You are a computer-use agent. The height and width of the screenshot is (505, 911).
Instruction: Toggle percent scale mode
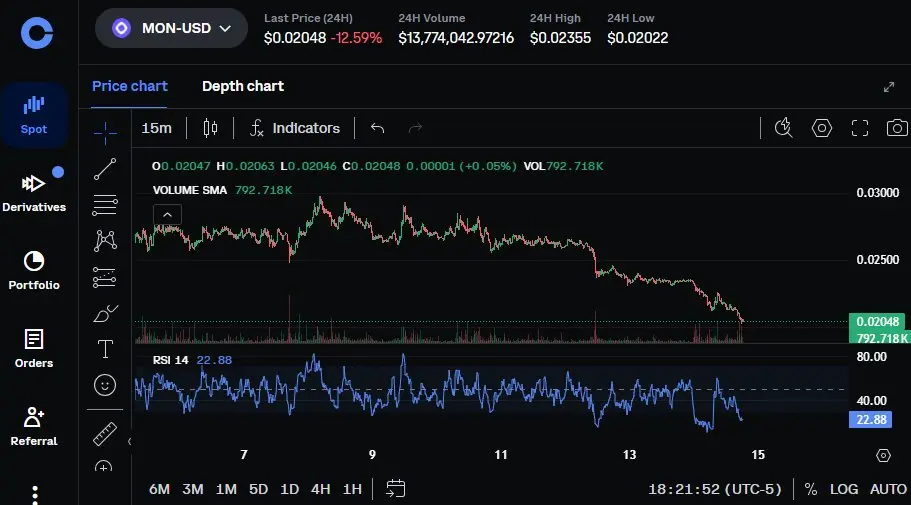[x=810, y=489]
